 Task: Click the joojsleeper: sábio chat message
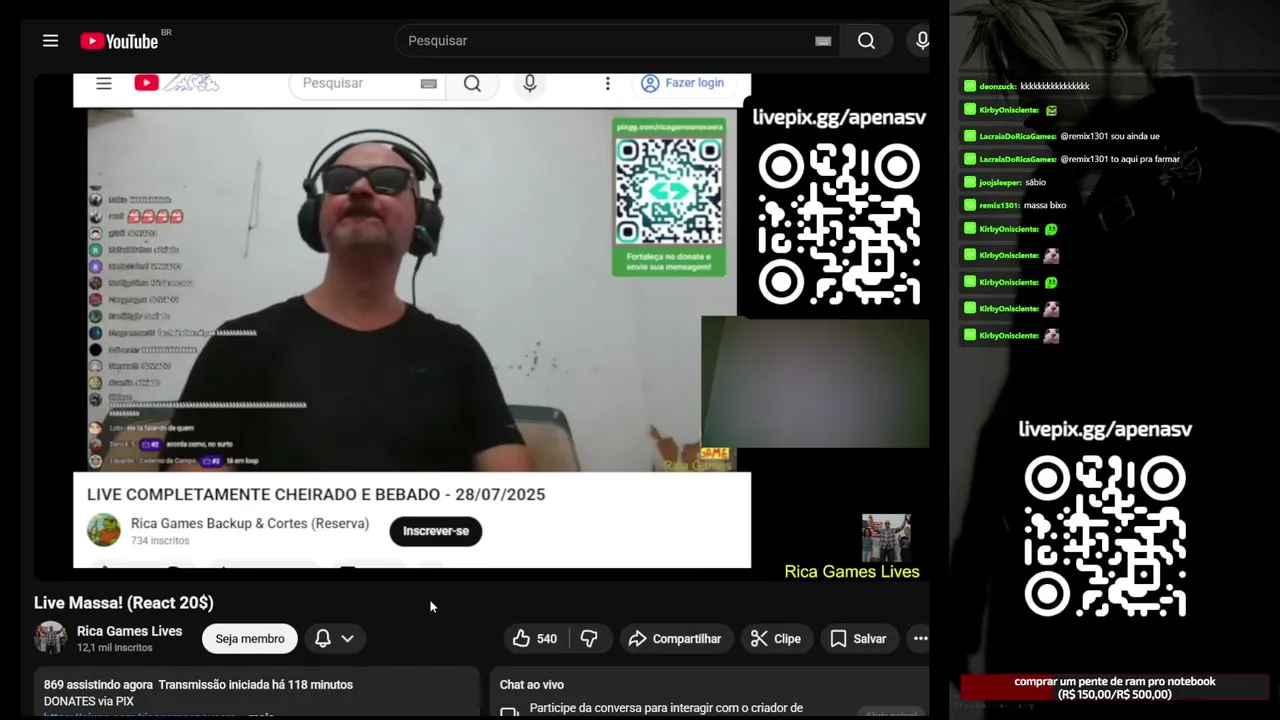coord(1005,183)
